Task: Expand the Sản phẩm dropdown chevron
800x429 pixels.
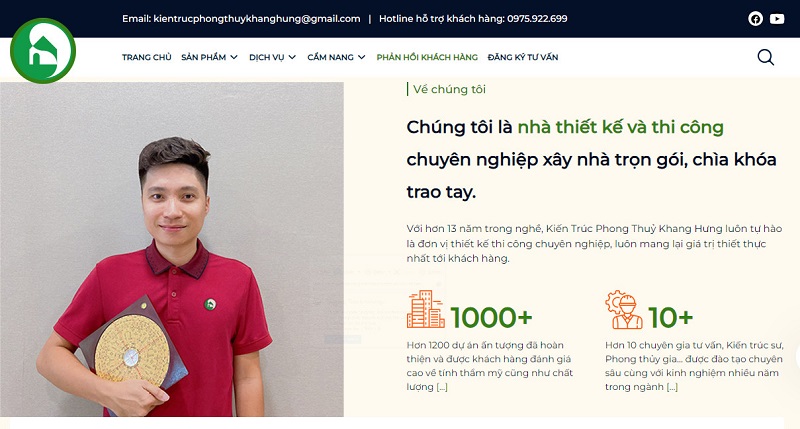Action: coord(234,57)
